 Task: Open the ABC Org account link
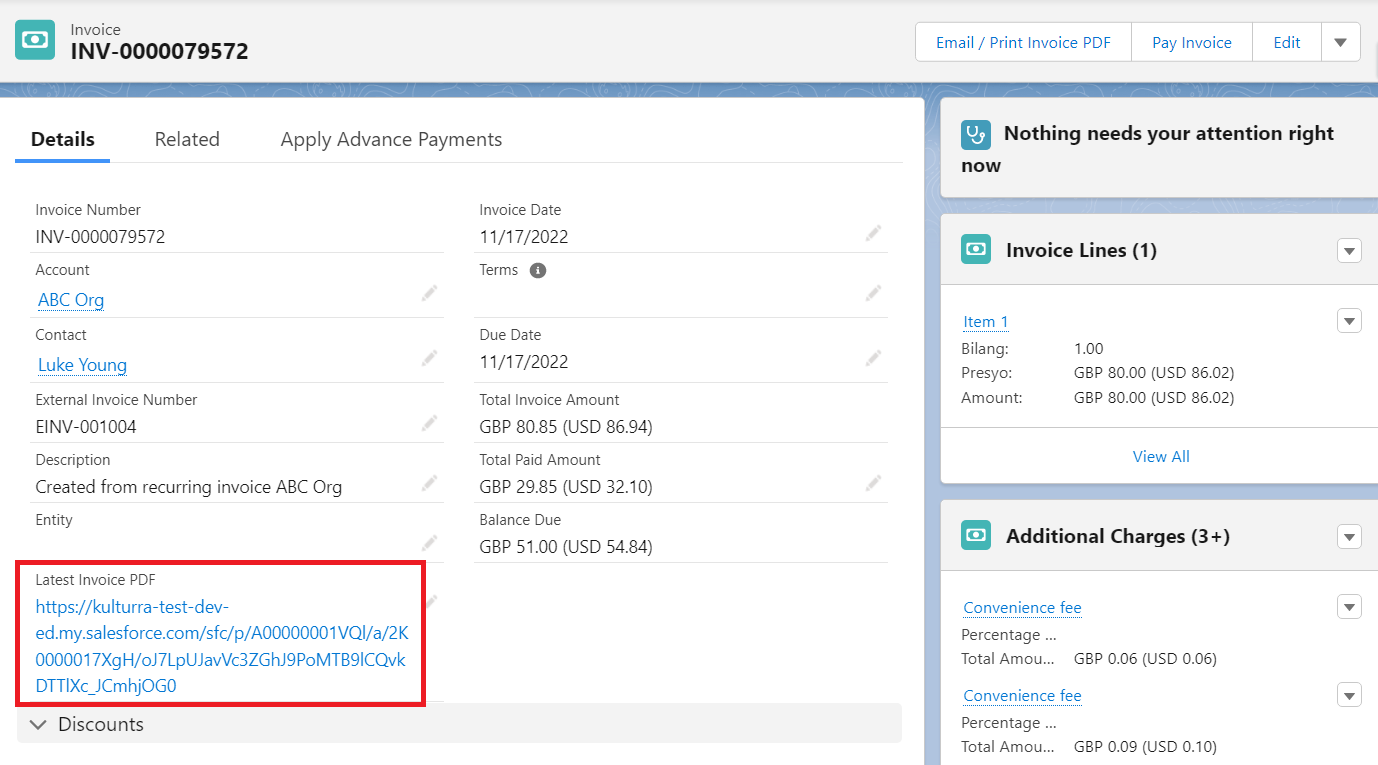tap(71, 300)
